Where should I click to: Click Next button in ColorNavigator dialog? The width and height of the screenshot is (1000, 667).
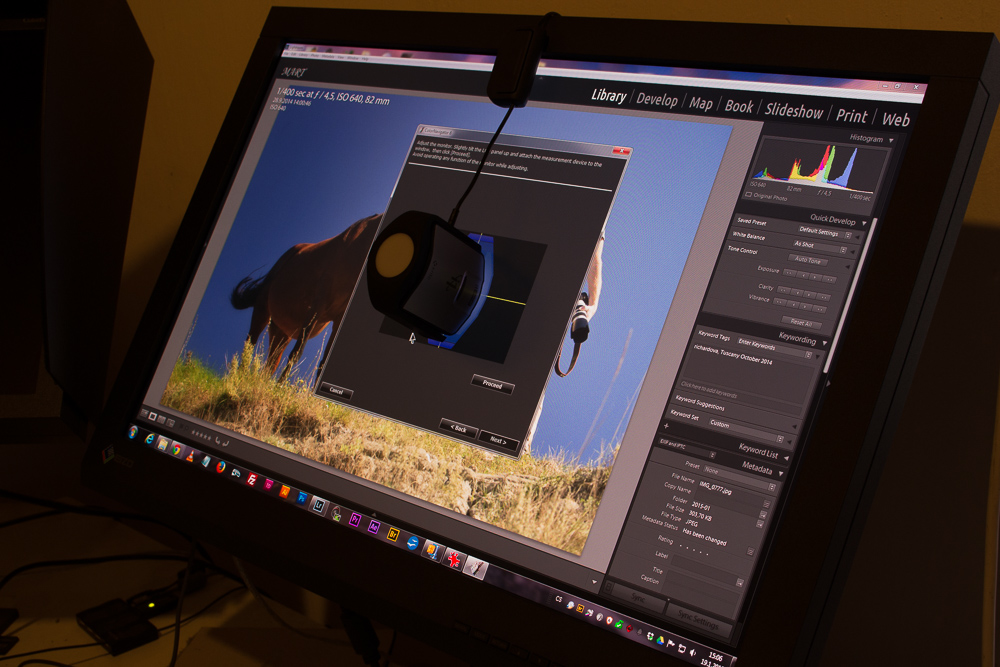click(x=498, y=441)
